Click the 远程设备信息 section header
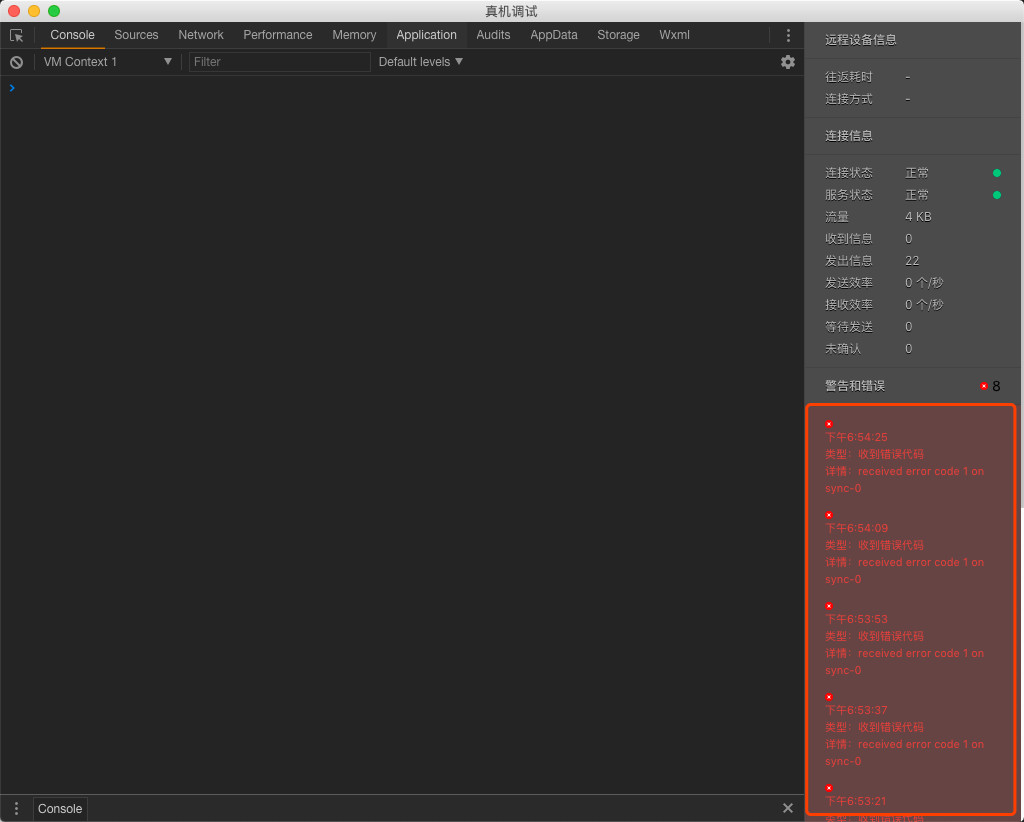 coord(860,40)
